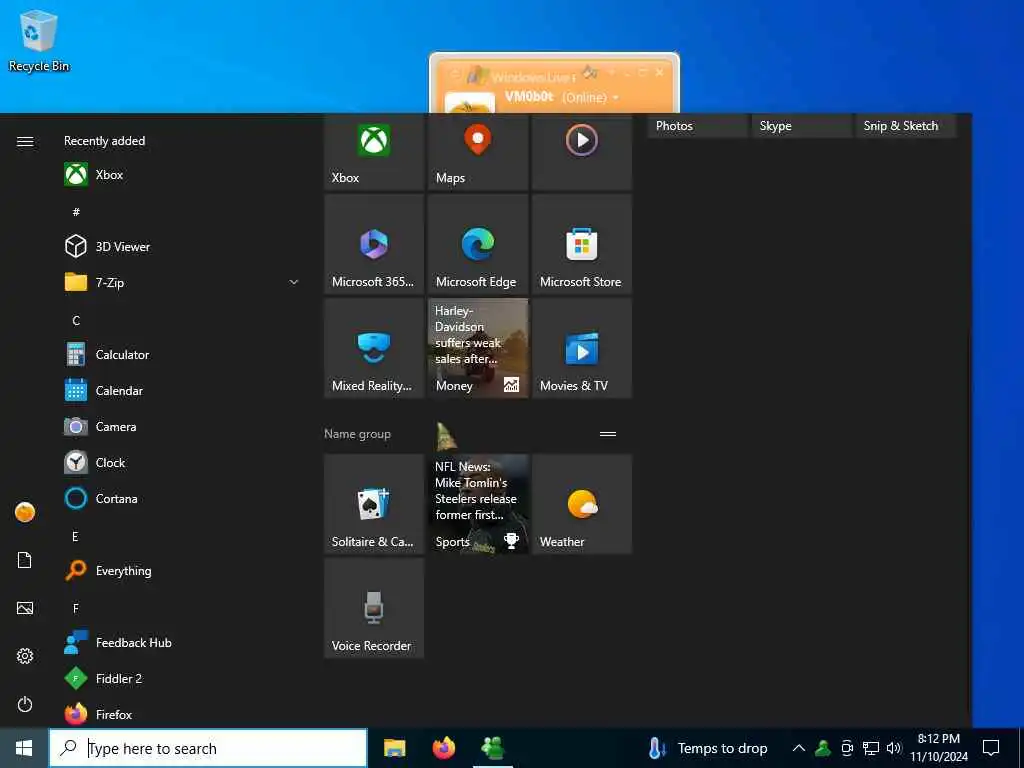Expand the Start menu hamburger button
The image size is (1024, 768).
(25, 141)
